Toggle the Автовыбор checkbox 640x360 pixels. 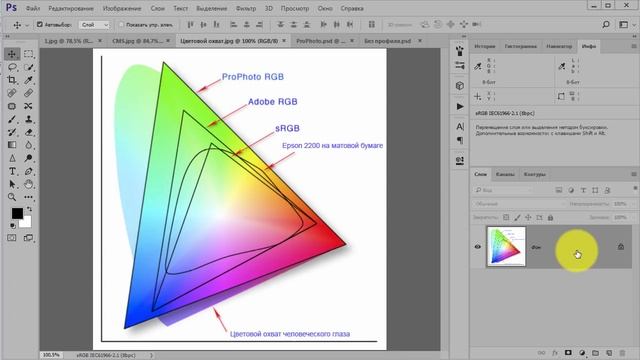(40, 24)
